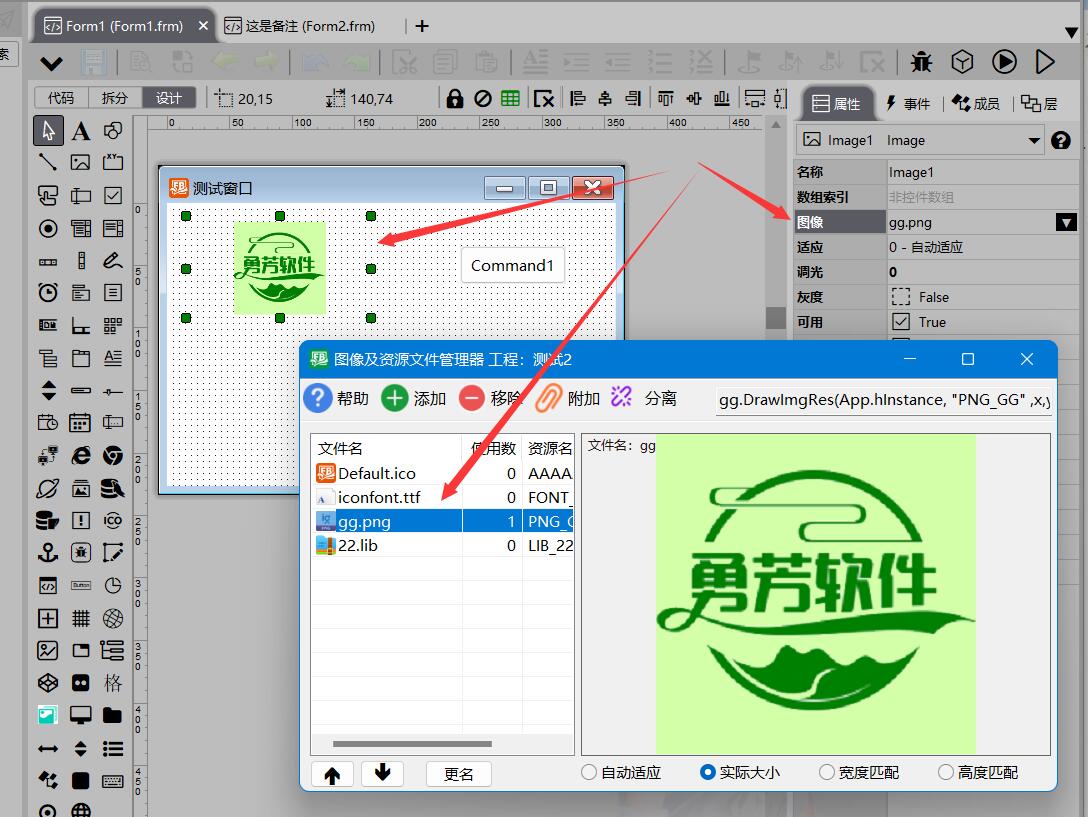Click the bug debug icon in toolbar
This screenshot has height=817, width=1088.
click(921, 62)
